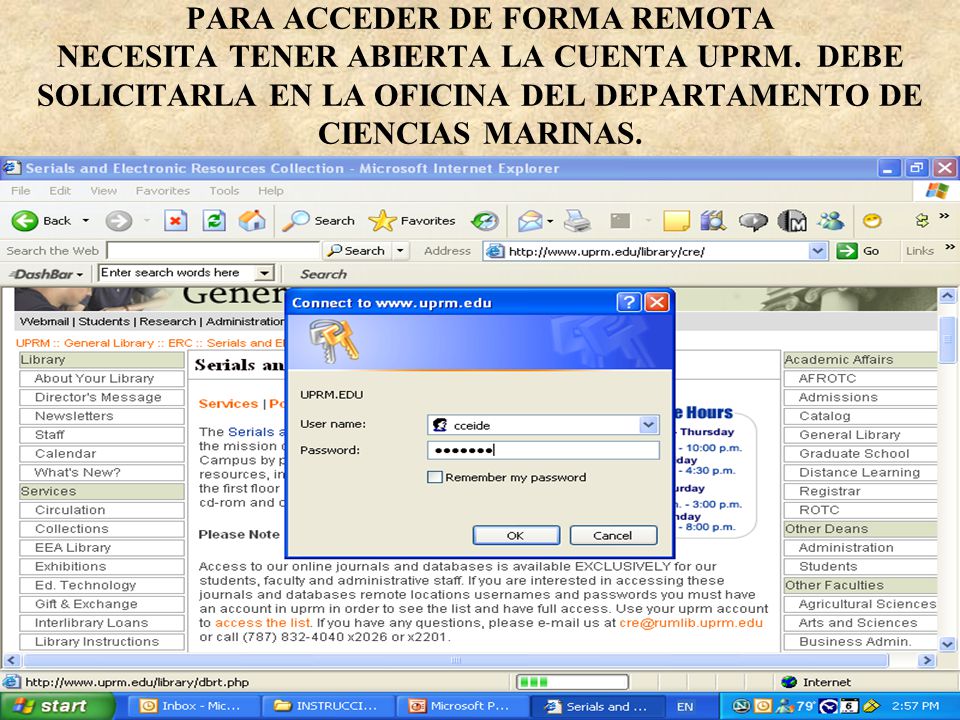
Task: Go to Home page icon
Action: click(252, 220)
